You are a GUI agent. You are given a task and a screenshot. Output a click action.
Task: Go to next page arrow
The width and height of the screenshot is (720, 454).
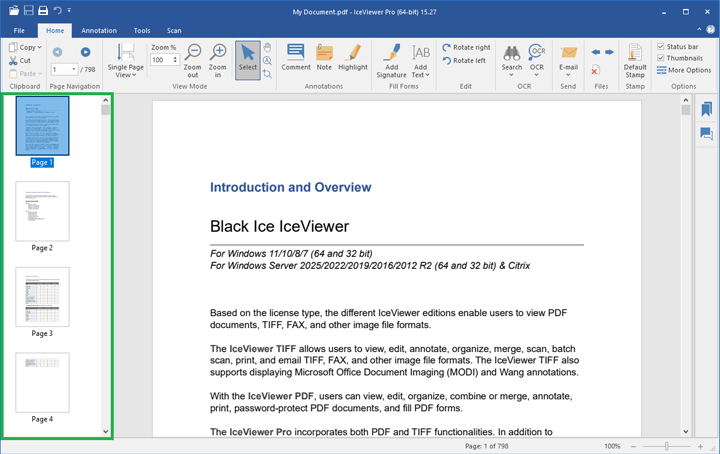85,52
